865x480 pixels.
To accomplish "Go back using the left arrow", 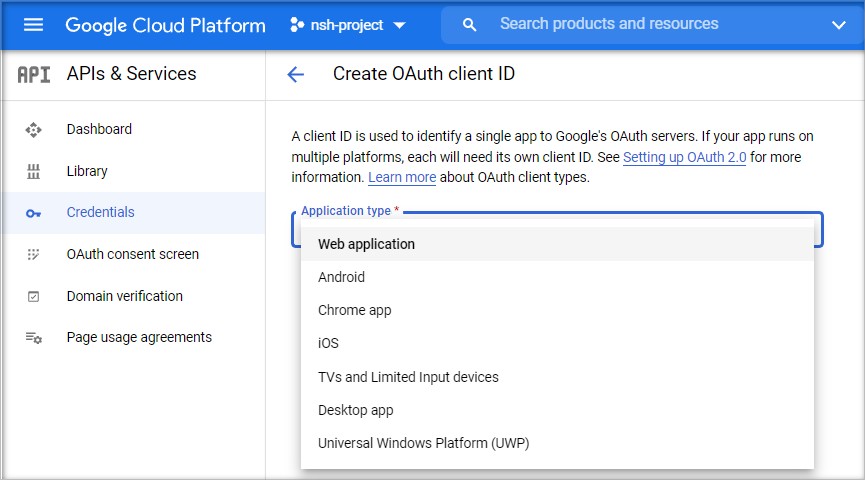I will click(296, 74).
